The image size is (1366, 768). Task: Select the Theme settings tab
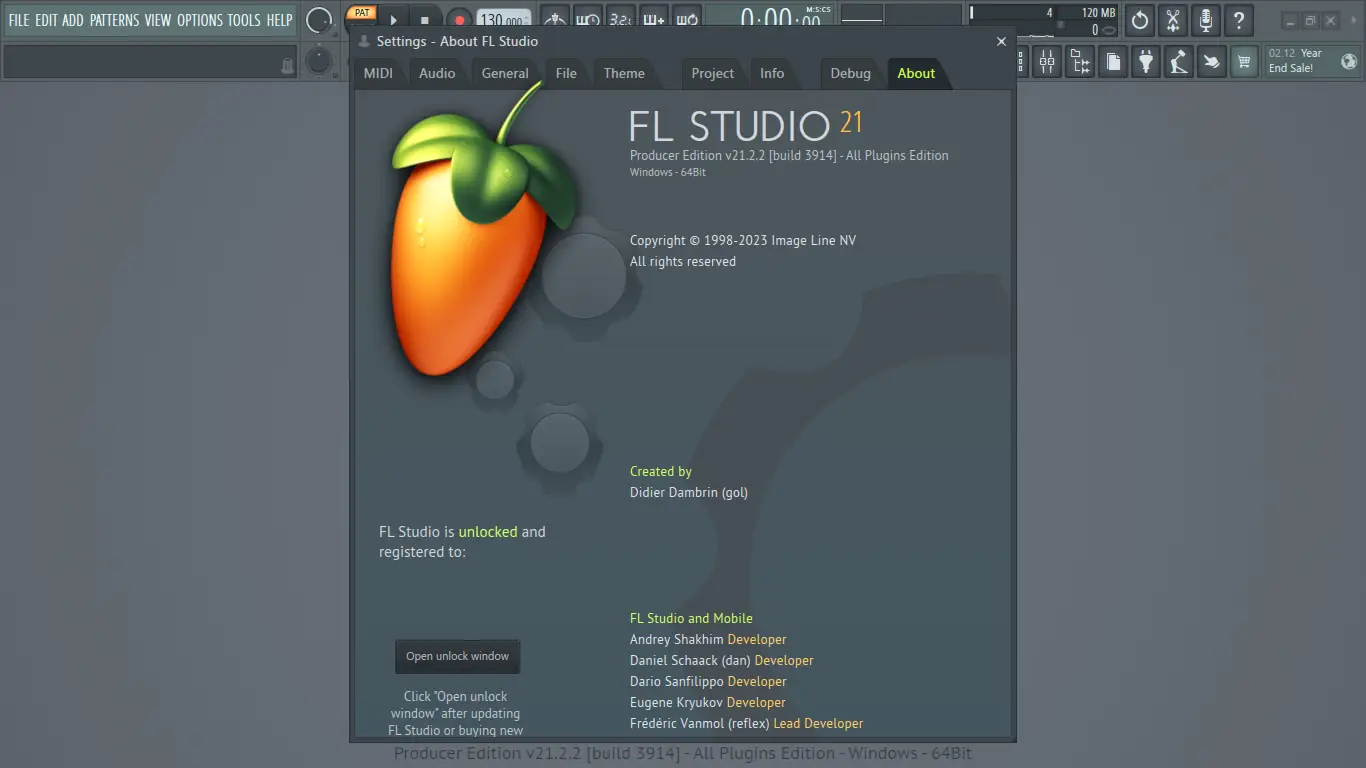(x=624, y=73)
